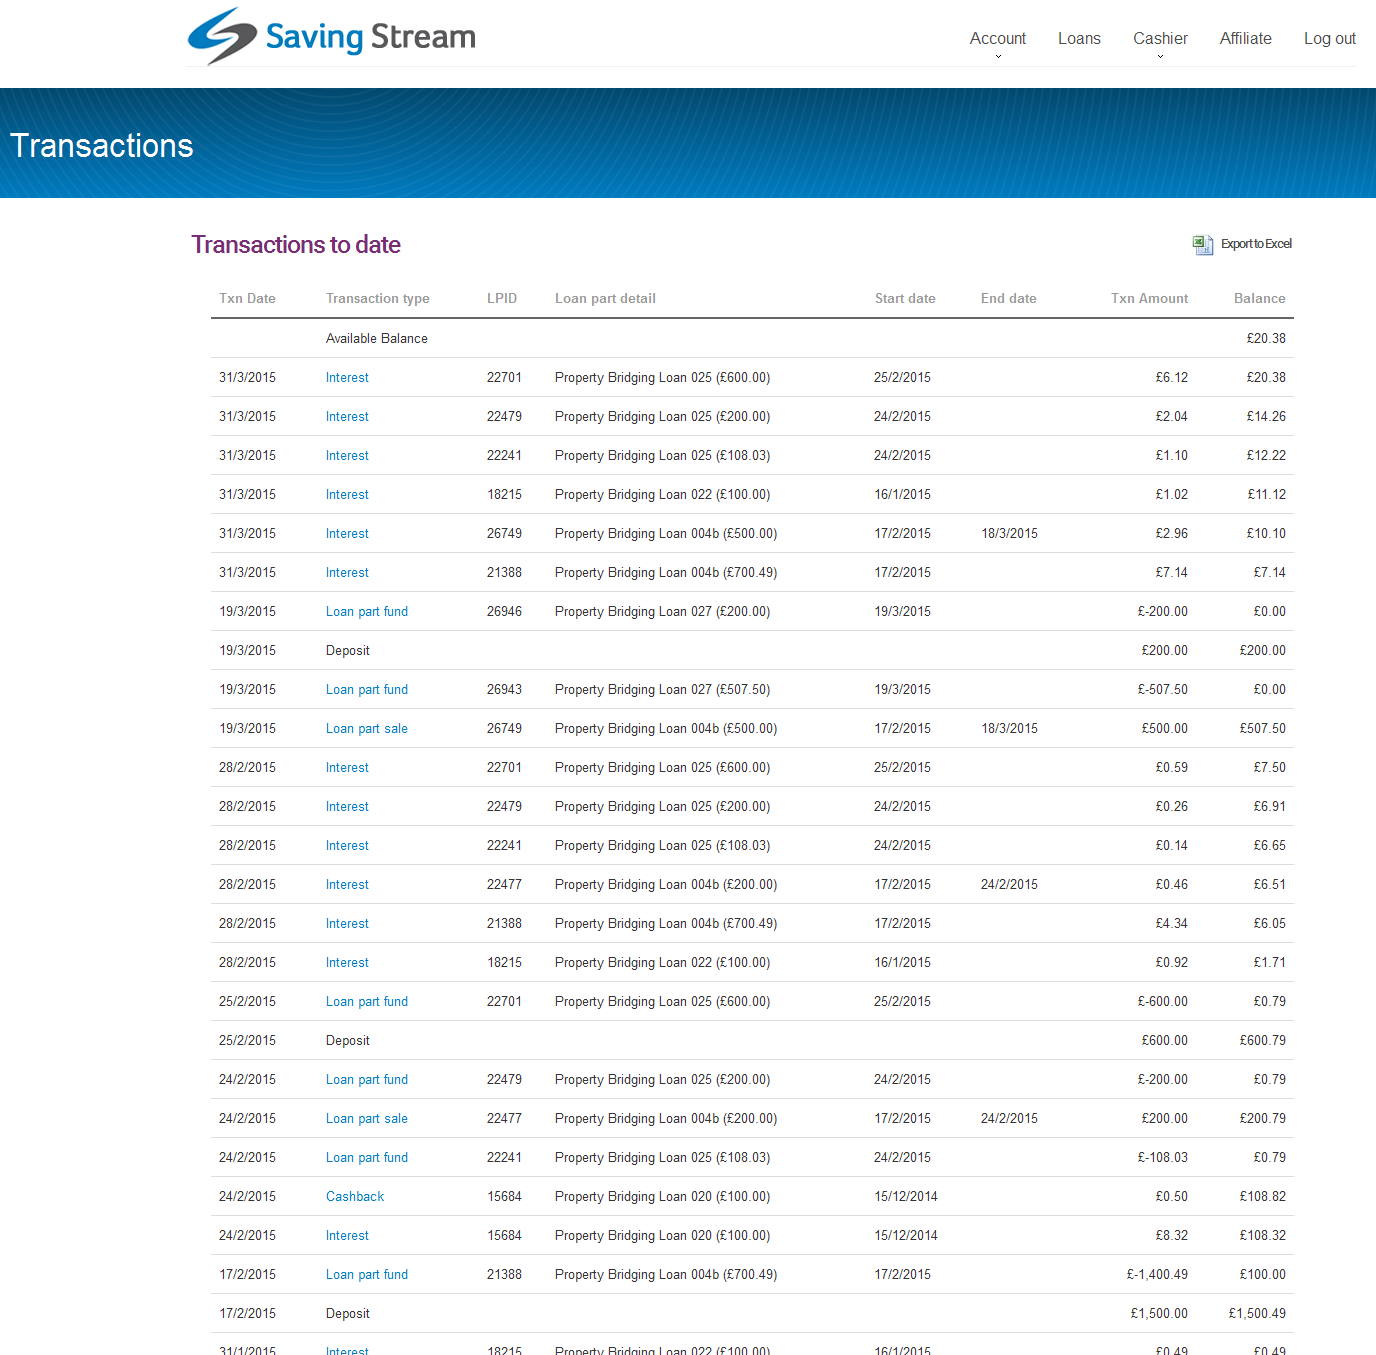Screen dimensions: 1376x1355
Task: Click the £600.79 balance value
Action: pos(1262,1040)
